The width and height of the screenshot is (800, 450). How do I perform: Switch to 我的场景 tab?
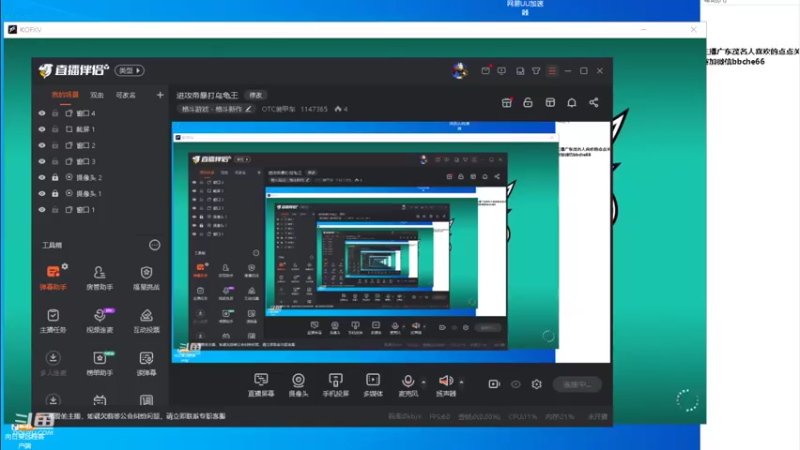pos(65,95)
